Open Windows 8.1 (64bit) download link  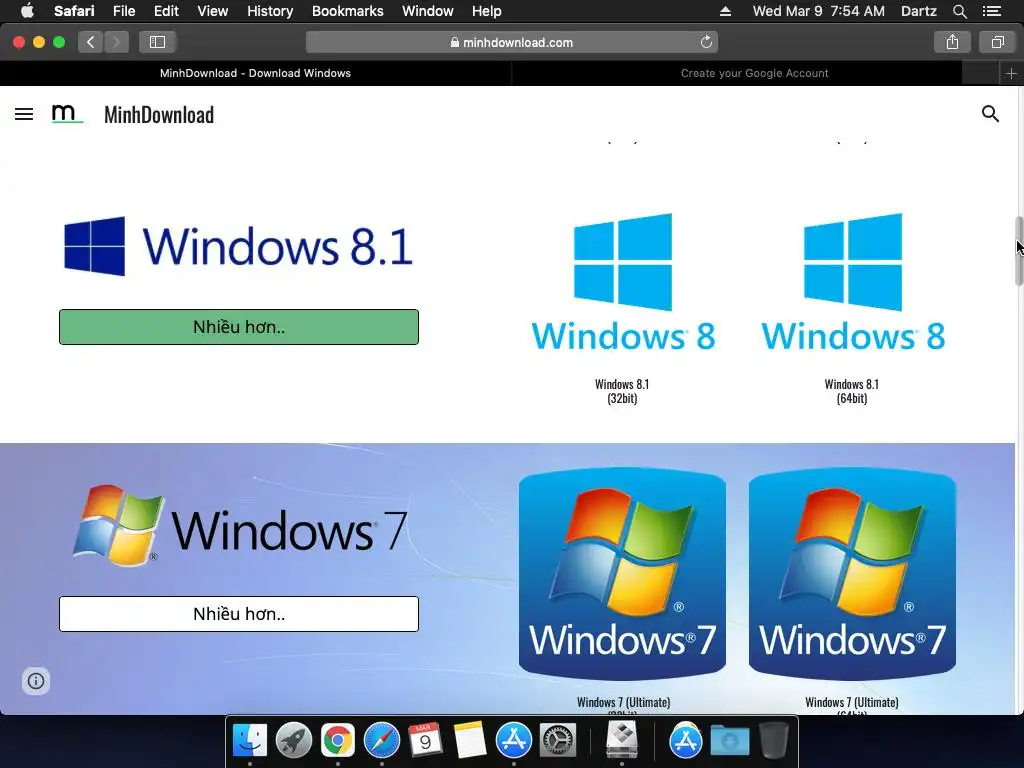tap(852, 391)
